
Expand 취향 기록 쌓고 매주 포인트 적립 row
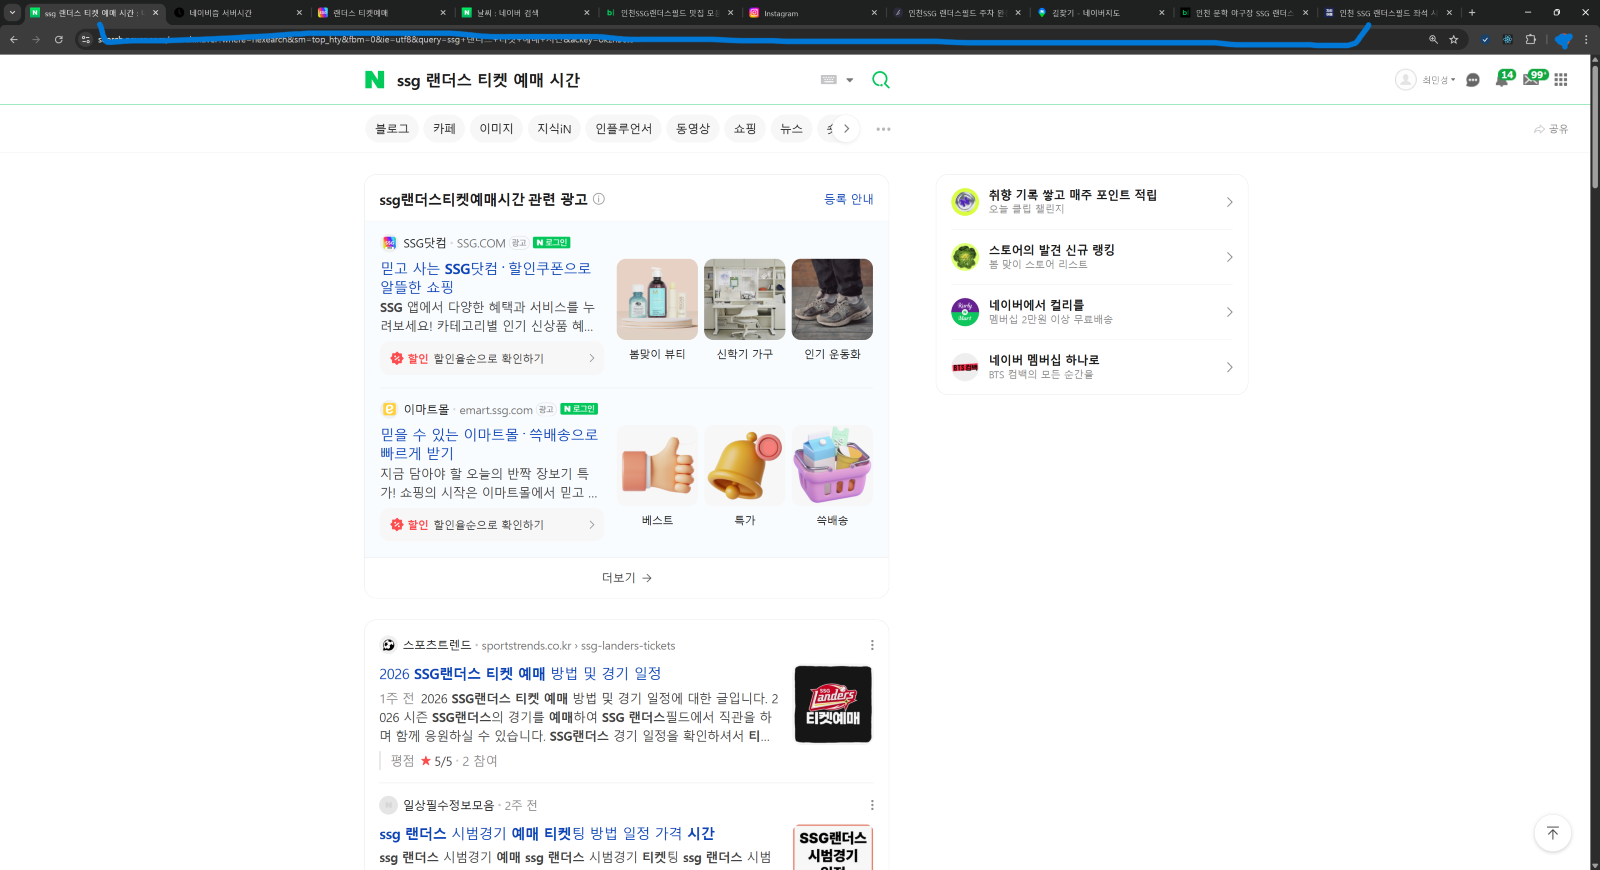(1092, 202)
